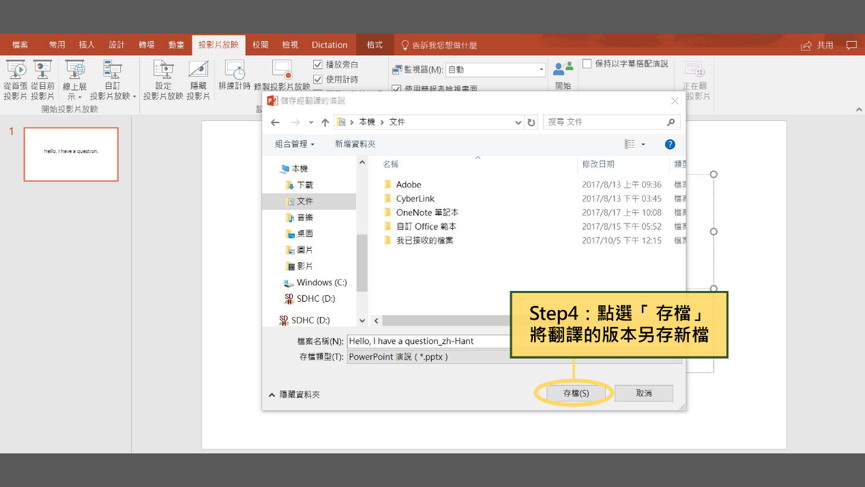This screenshot has width=865, height=487.
Task: Click the 取消 cancel button
Action: (x=643, y=393)
